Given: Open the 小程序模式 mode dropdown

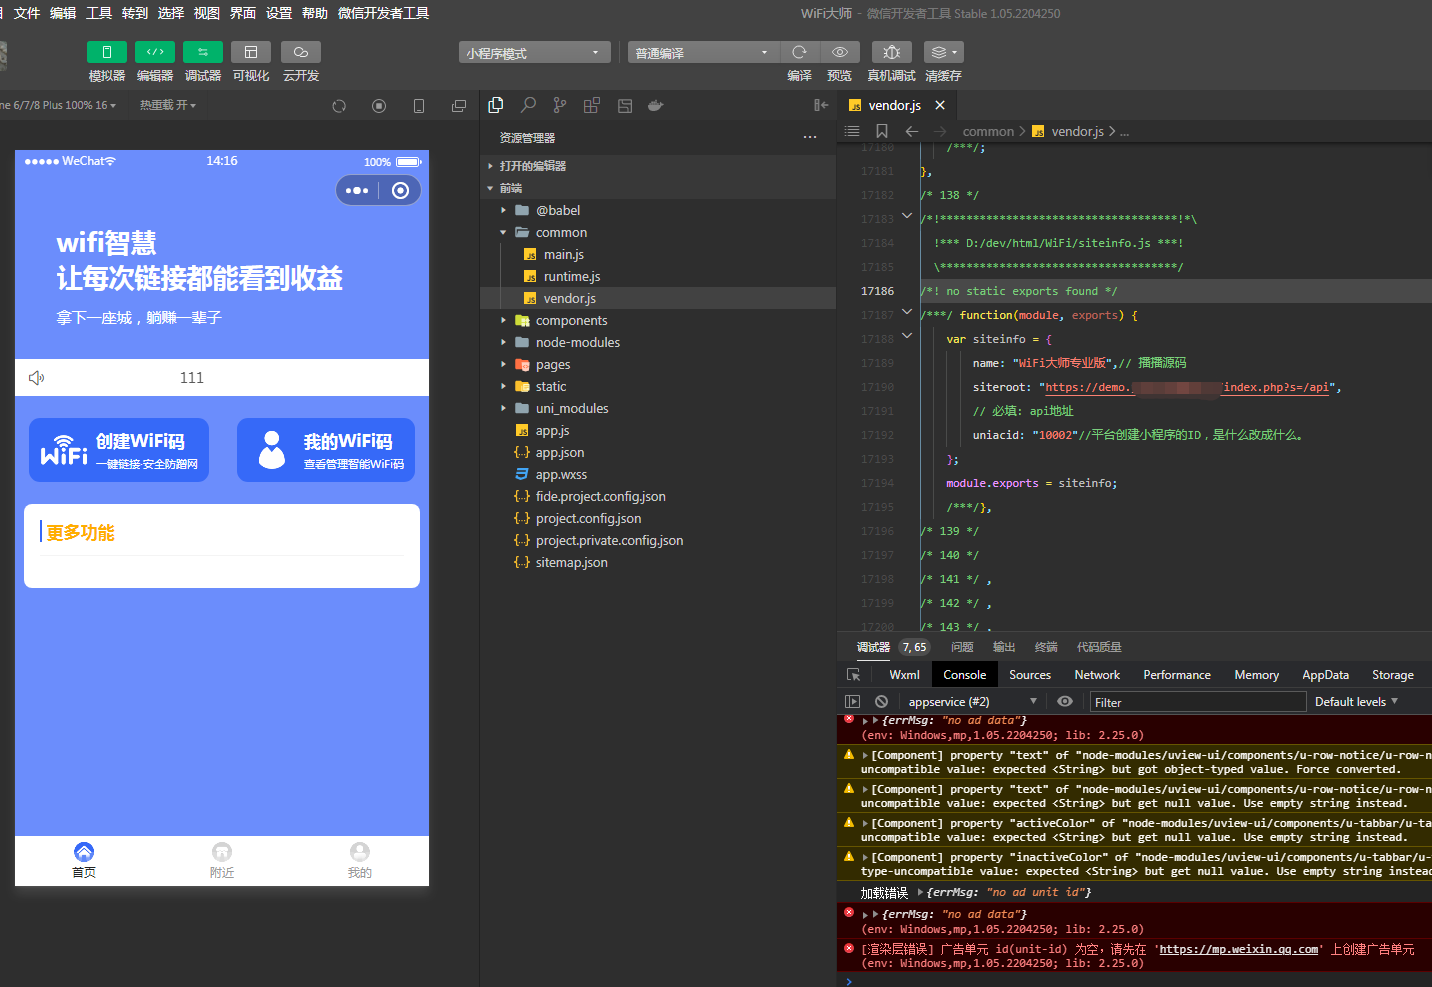Looking at the screenshot, I should coord(535,53).
